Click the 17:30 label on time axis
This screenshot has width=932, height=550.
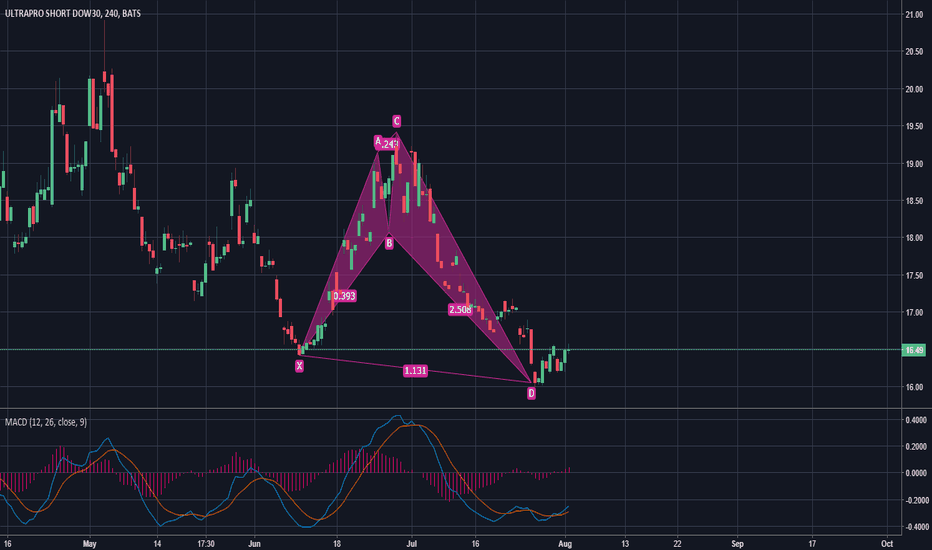click(x=206, y=543)
